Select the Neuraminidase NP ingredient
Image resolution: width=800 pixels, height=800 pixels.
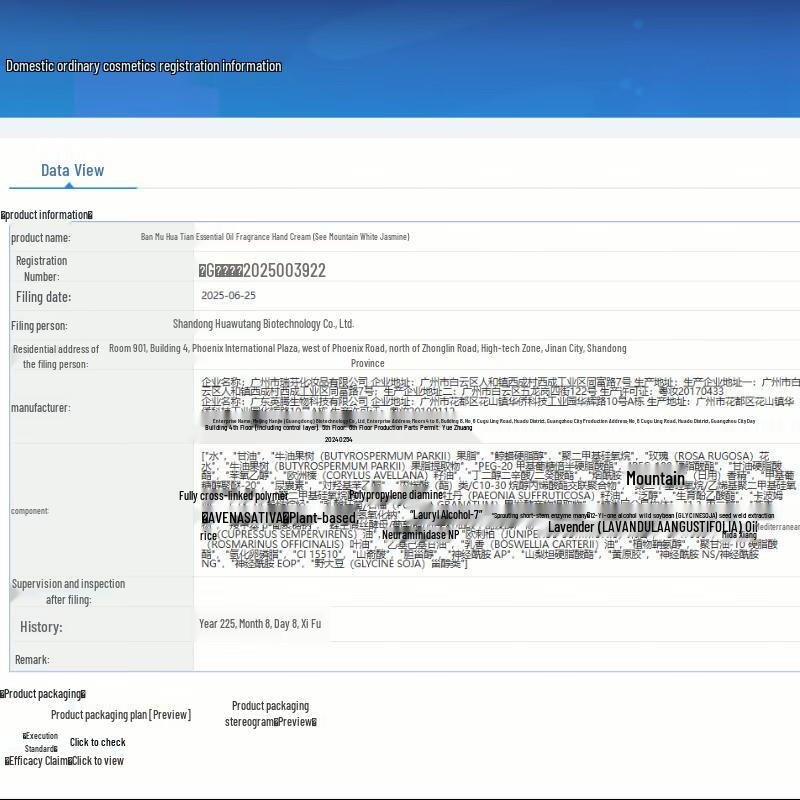pyautogui.click(x=420, y=535)
